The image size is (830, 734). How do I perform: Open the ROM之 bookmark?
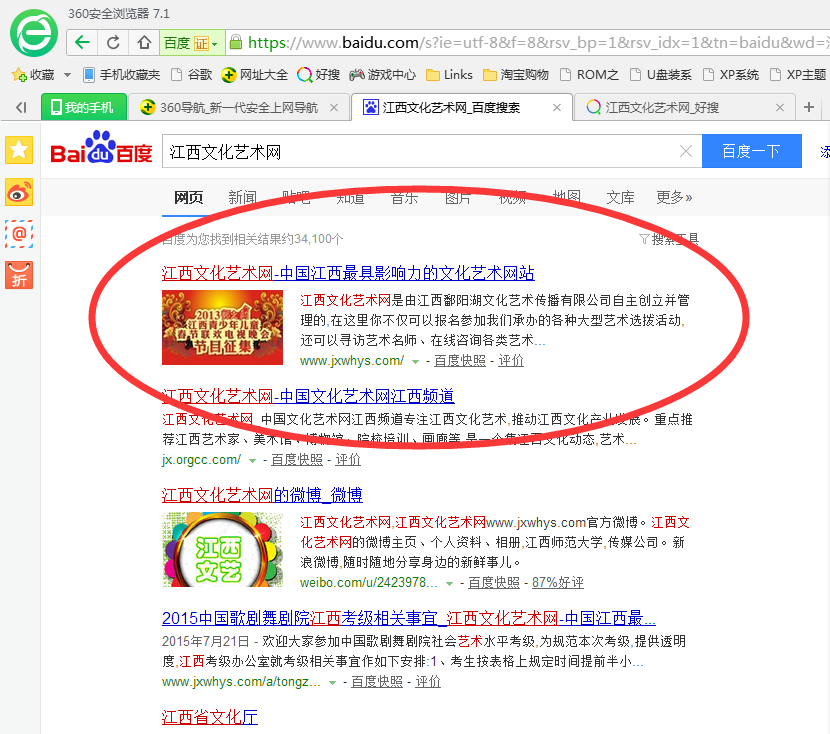point(589,75)
